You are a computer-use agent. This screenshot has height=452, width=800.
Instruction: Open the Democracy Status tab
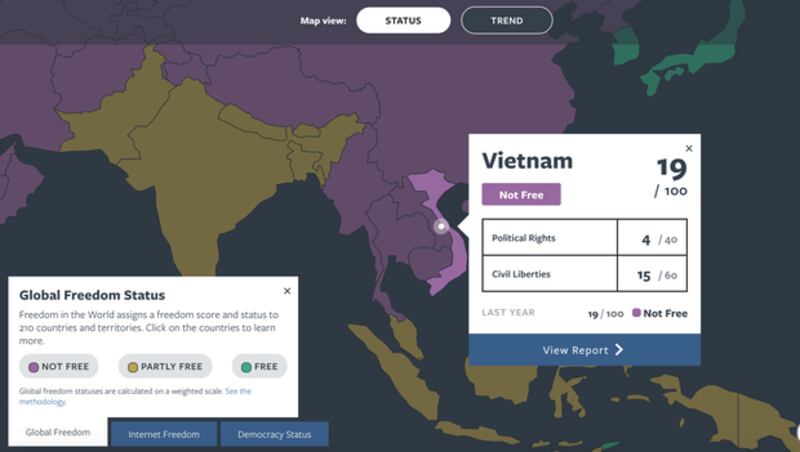(x=274, y=434)
